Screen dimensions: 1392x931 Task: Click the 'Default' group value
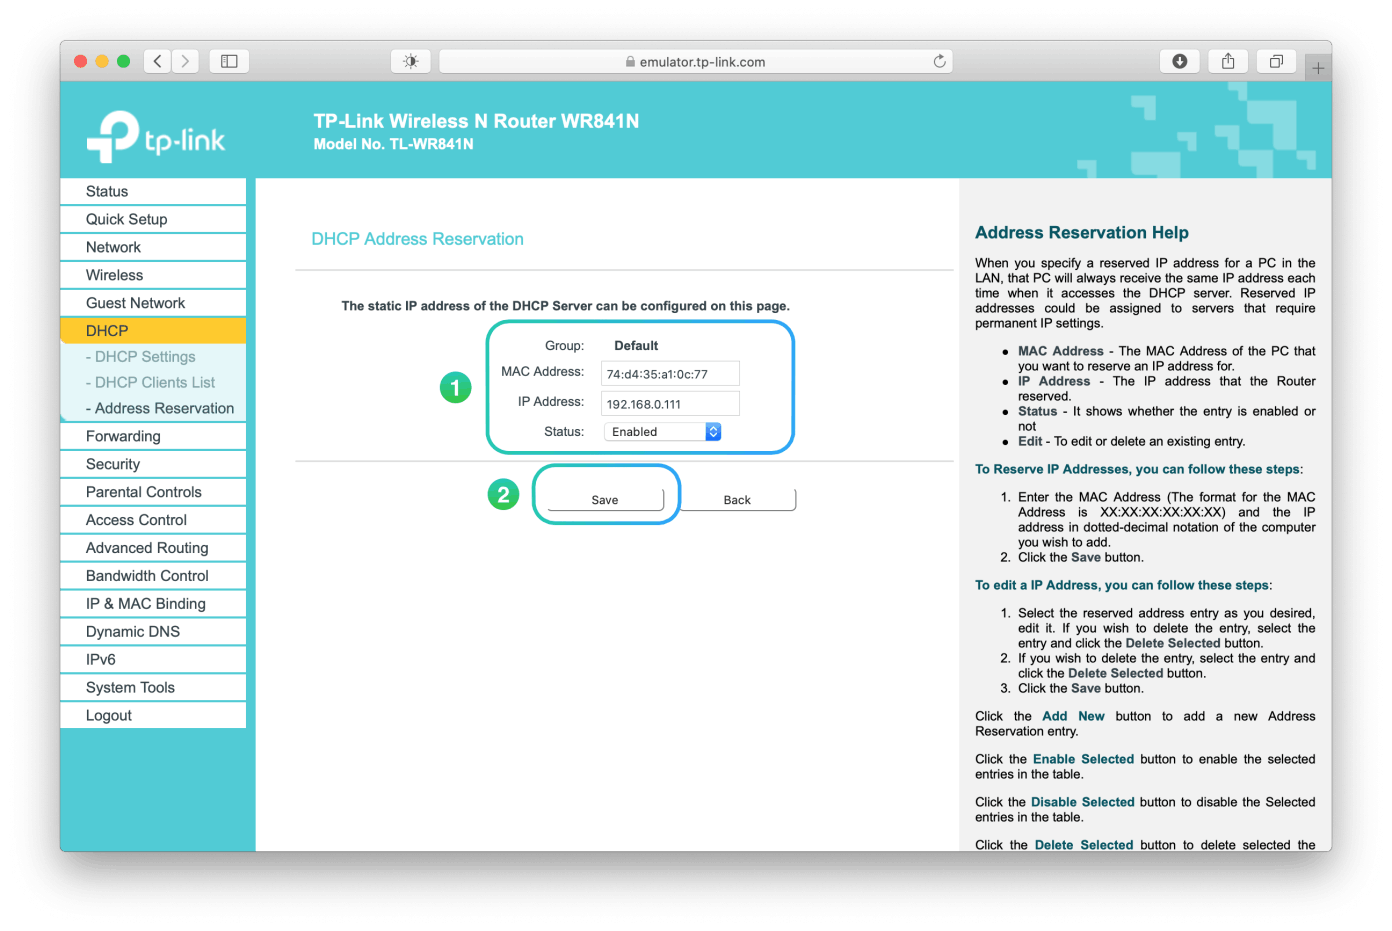pos(636,346)
